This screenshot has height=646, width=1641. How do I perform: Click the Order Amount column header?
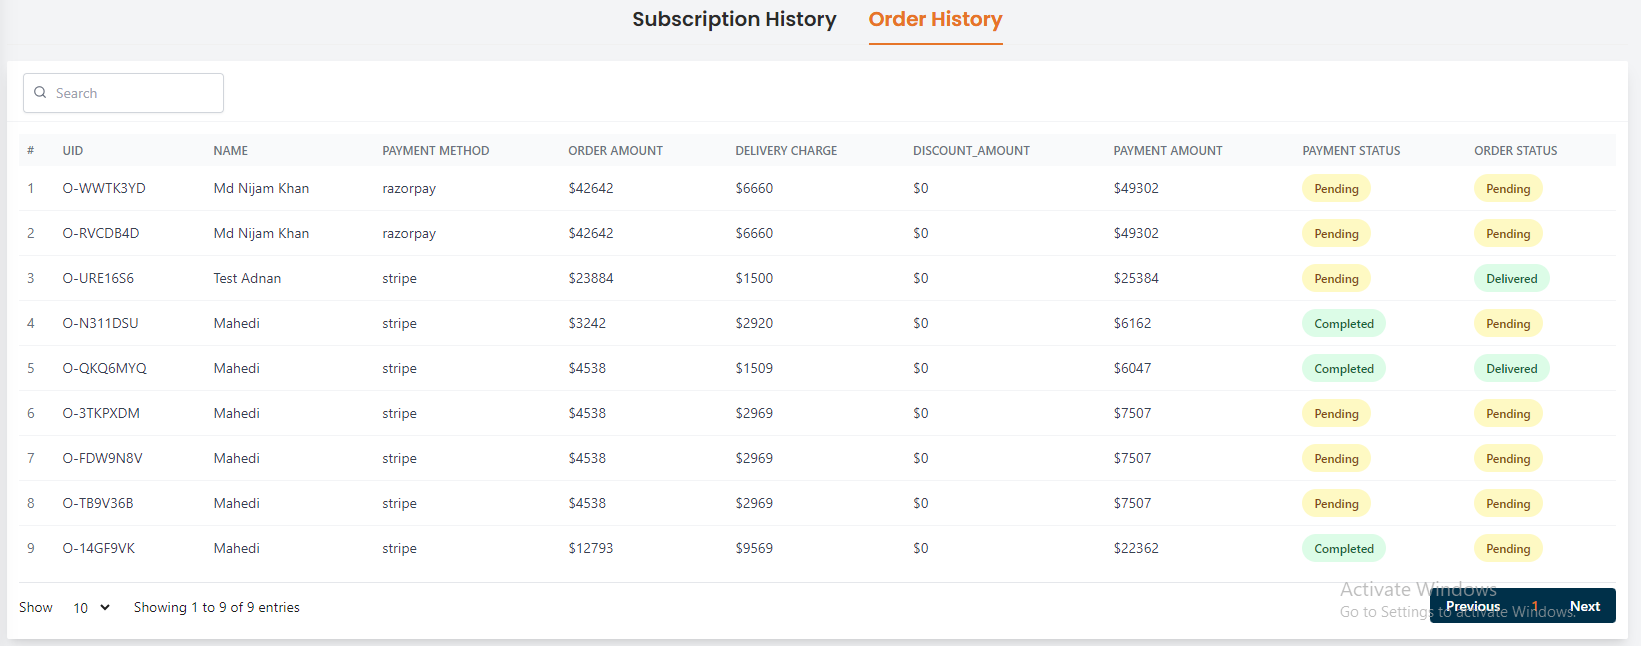click(x=615, y=151)
